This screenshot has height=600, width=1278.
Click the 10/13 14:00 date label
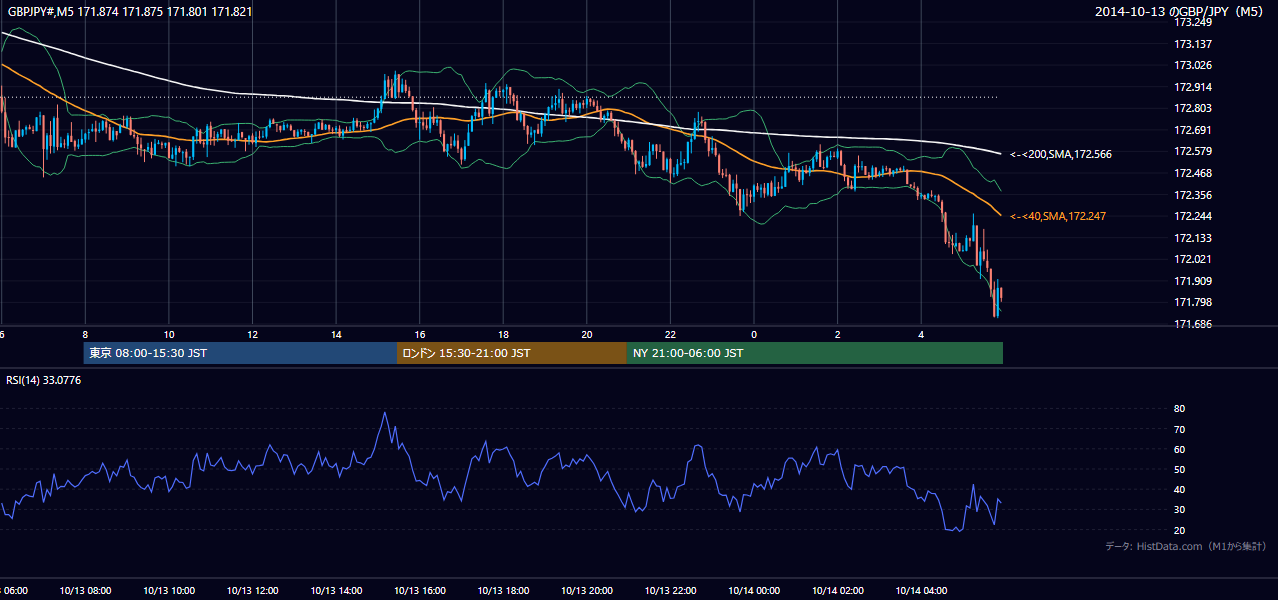click(x=336, y=590)
